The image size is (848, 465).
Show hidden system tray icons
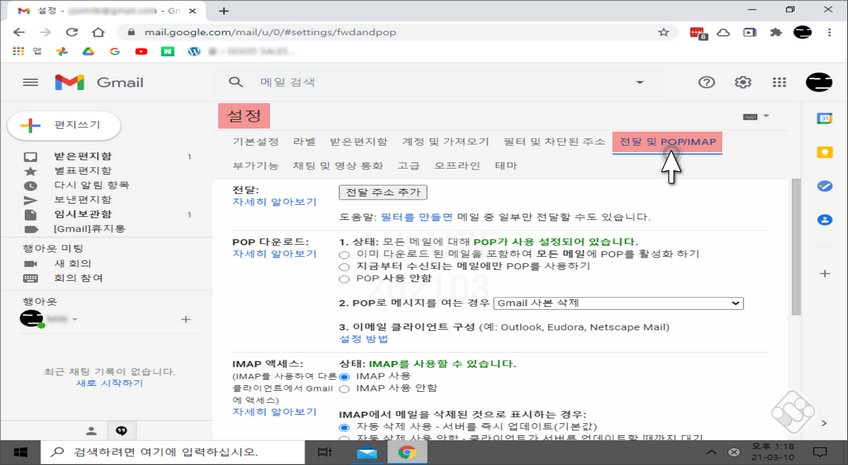712,452
